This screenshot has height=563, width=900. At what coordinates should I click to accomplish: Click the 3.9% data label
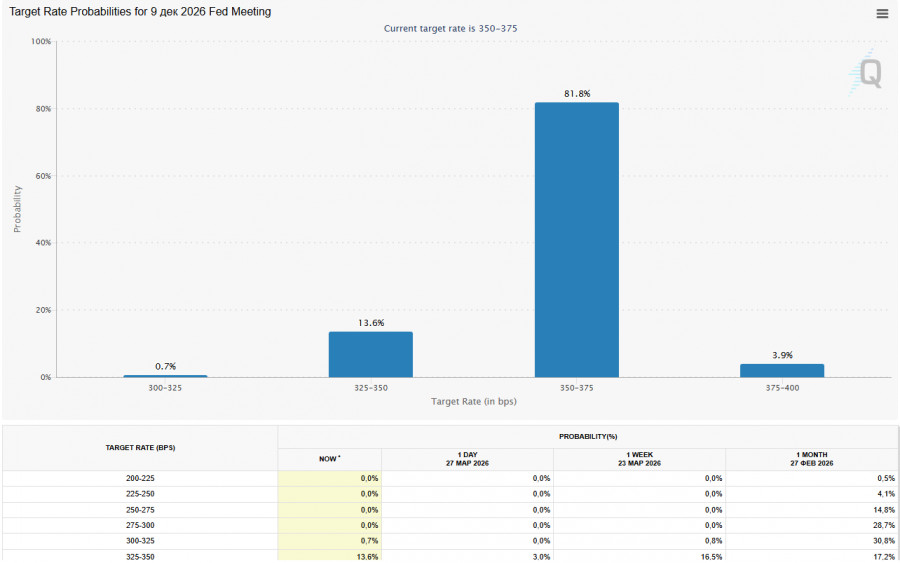click(x=782, y=355)
